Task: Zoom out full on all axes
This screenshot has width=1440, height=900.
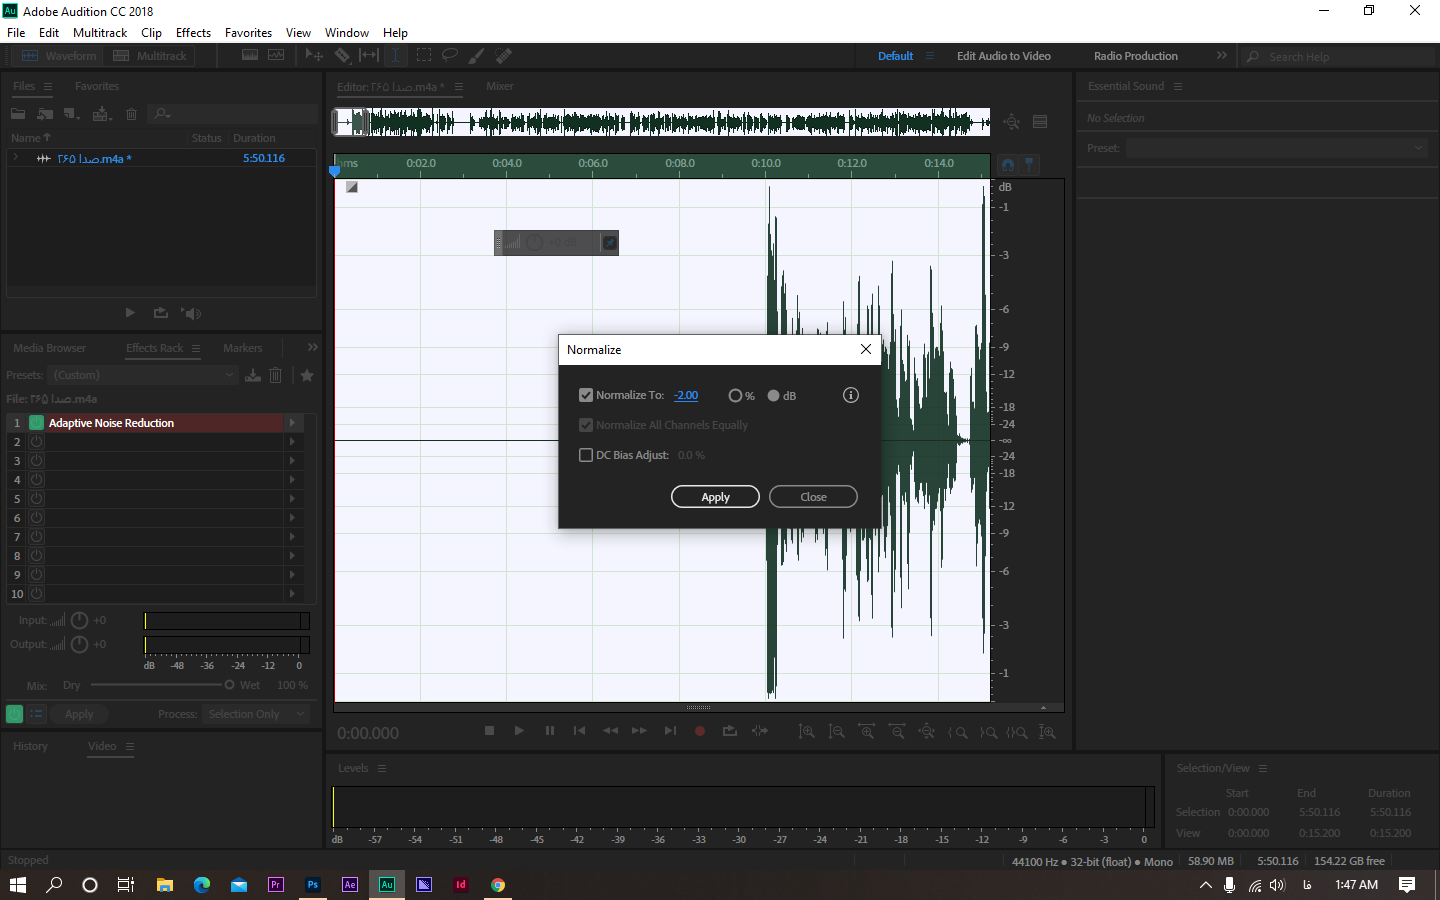Action: tap(927, 732)
